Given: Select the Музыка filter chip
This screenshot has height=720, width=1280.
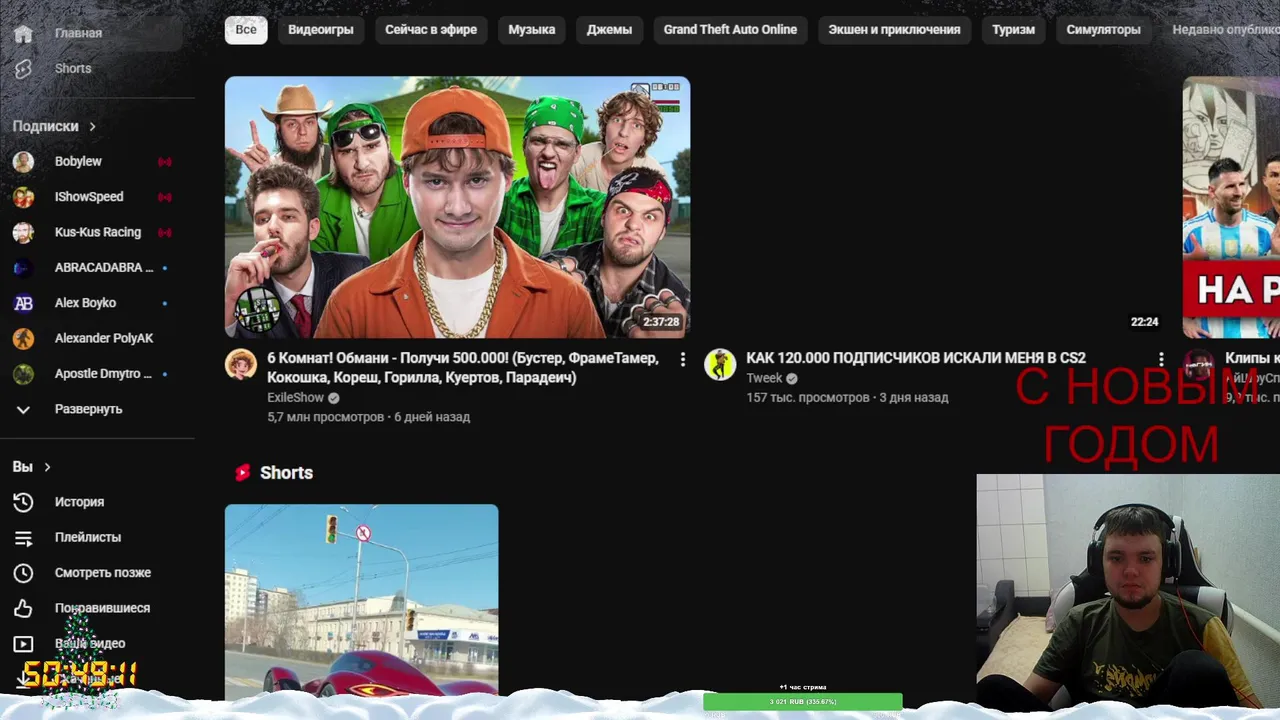Looking at the screenshot, I should coord(532,30).
